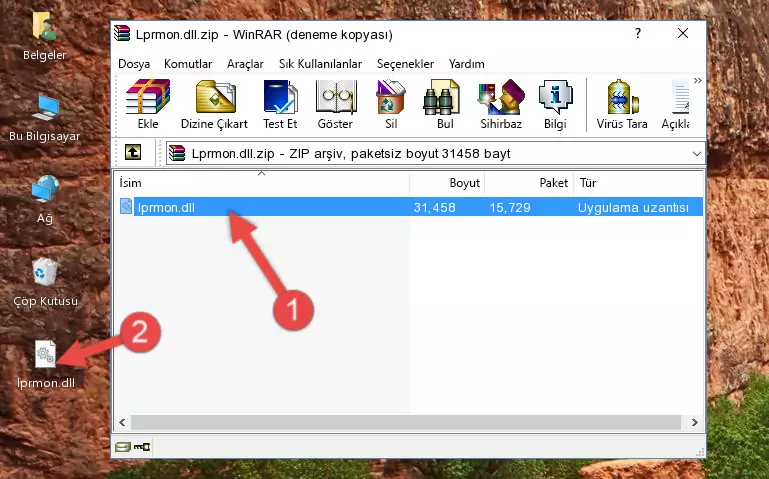Open the Yardım menu
Viewport: 769px width, 479px height.
point(466,64)
